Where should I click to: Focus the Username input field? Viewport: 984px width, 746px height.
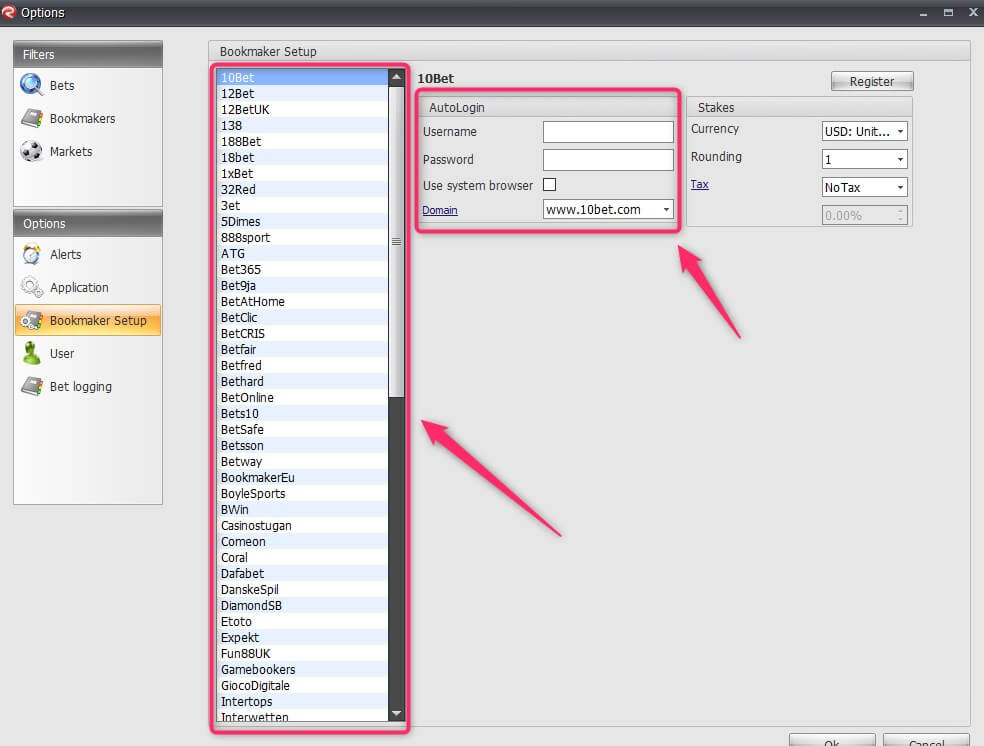tap(608, 132)
